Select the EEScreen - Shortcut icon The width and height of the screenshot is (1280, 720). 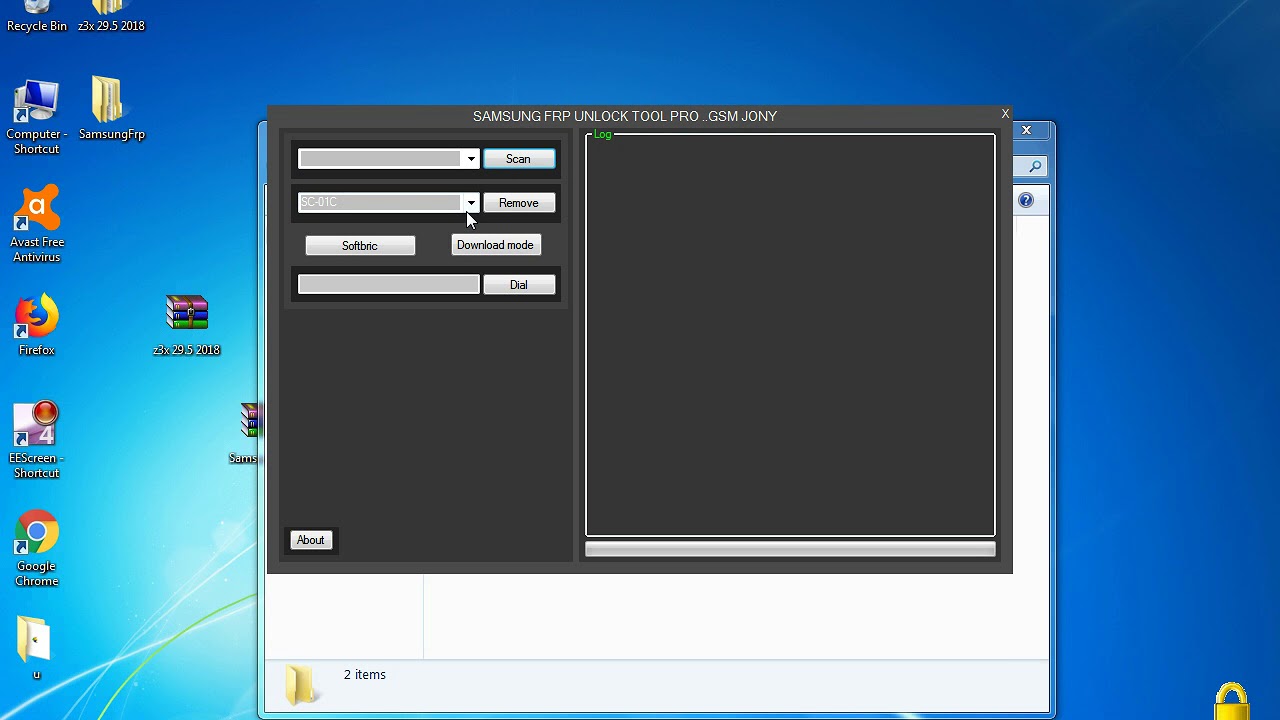tap(37, 441)
